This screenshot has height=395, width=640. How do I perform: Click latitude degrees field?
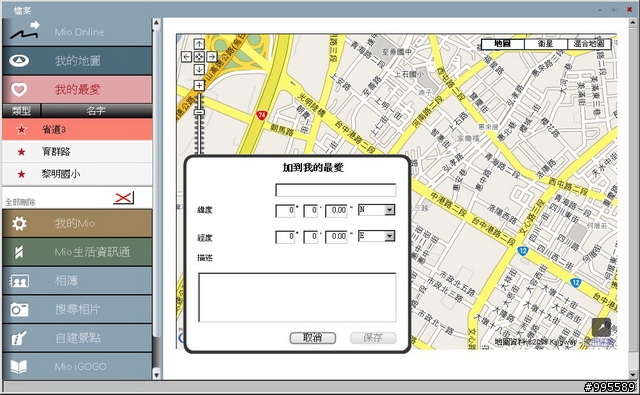(285, 211)
